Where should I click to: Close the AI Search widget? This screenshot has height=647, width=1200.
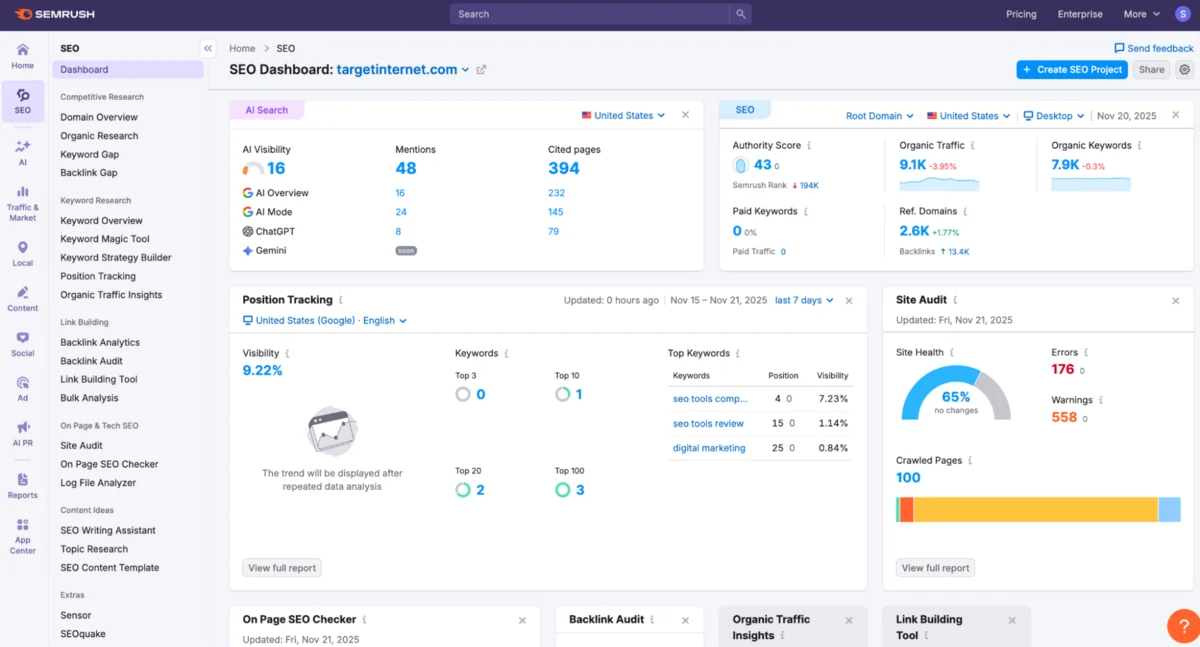click(685, 115)
